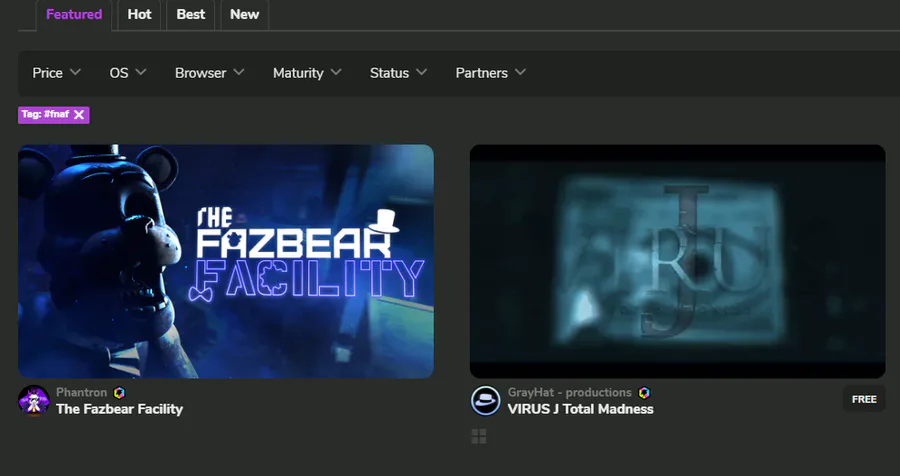Go to the New tab
The image size is (900, 476).
point(245,15)
